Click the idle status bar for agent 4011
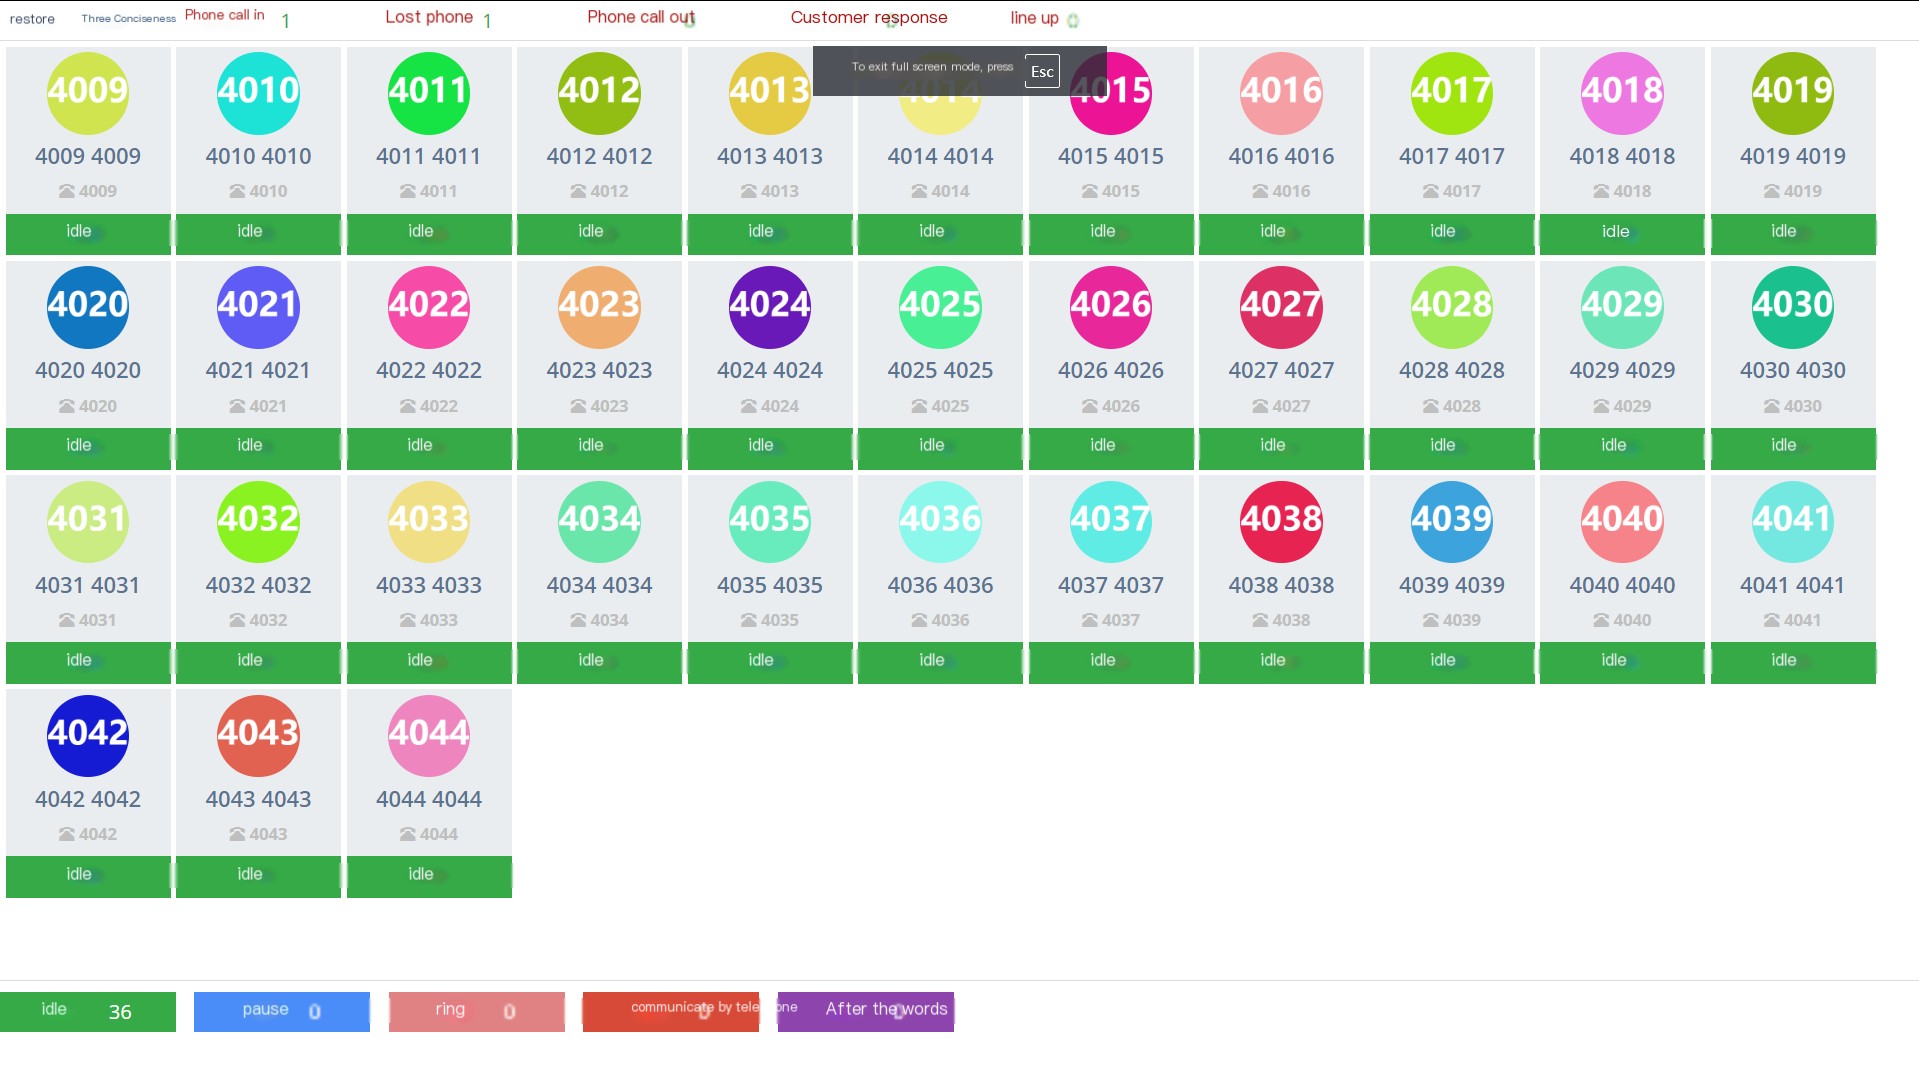This screenshot has width=1919, height=1079. pyautogui.click(x=429, y=233)
